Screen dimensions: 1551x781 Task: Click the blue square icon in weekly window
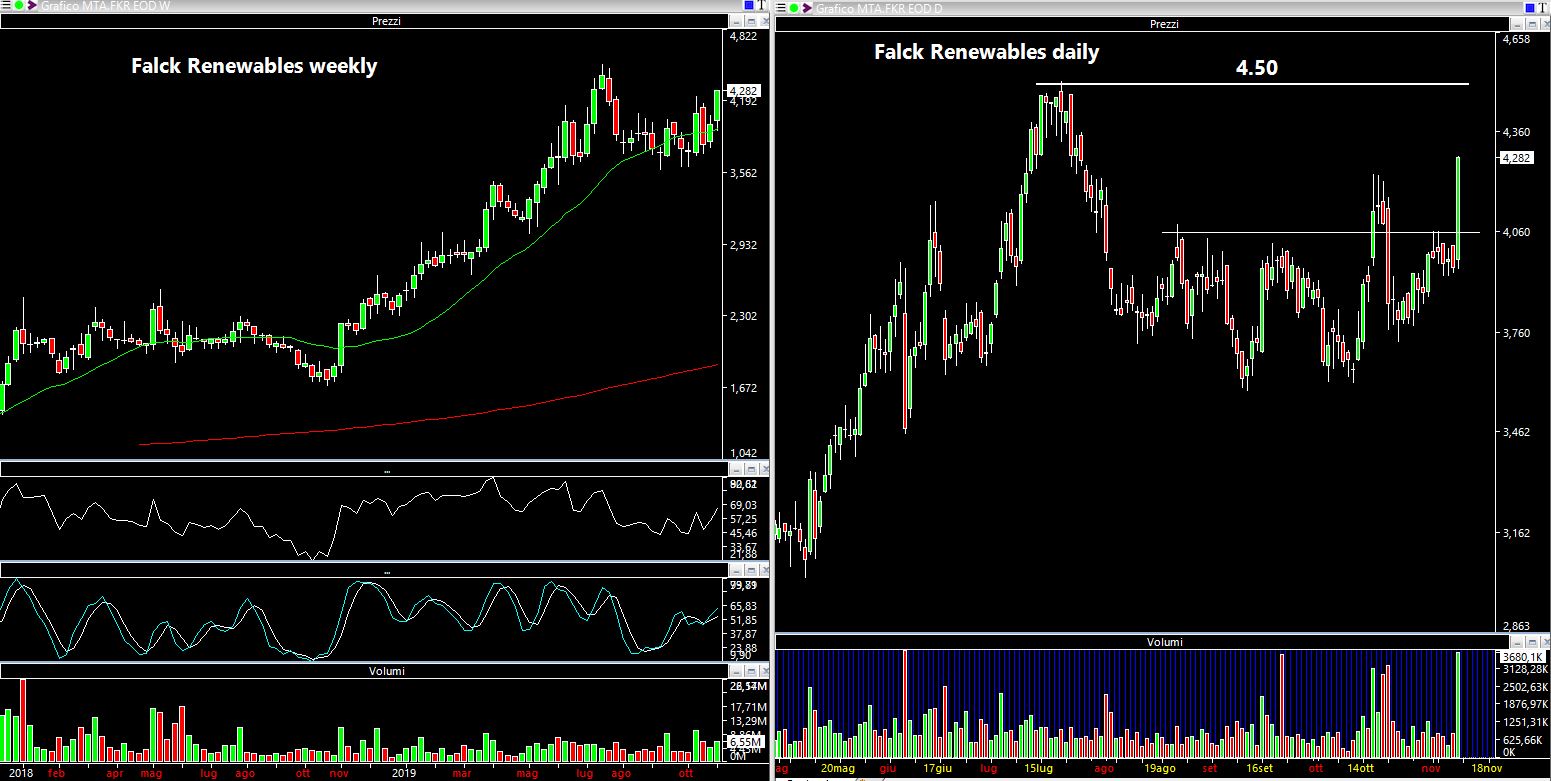tap(749, 6)
